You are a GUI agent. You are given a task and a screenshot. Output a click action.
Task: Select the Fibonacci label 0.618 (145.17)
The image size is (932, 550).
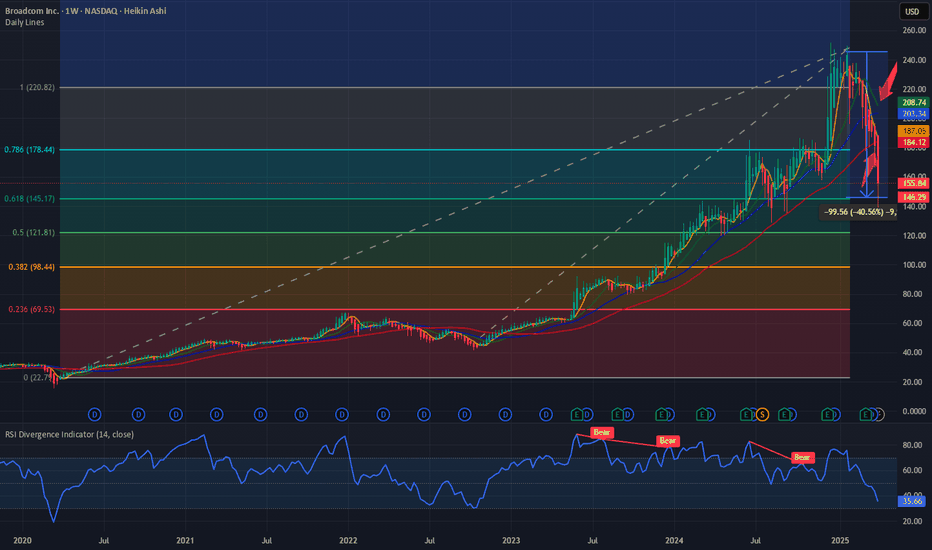click(x=29, y=199)
